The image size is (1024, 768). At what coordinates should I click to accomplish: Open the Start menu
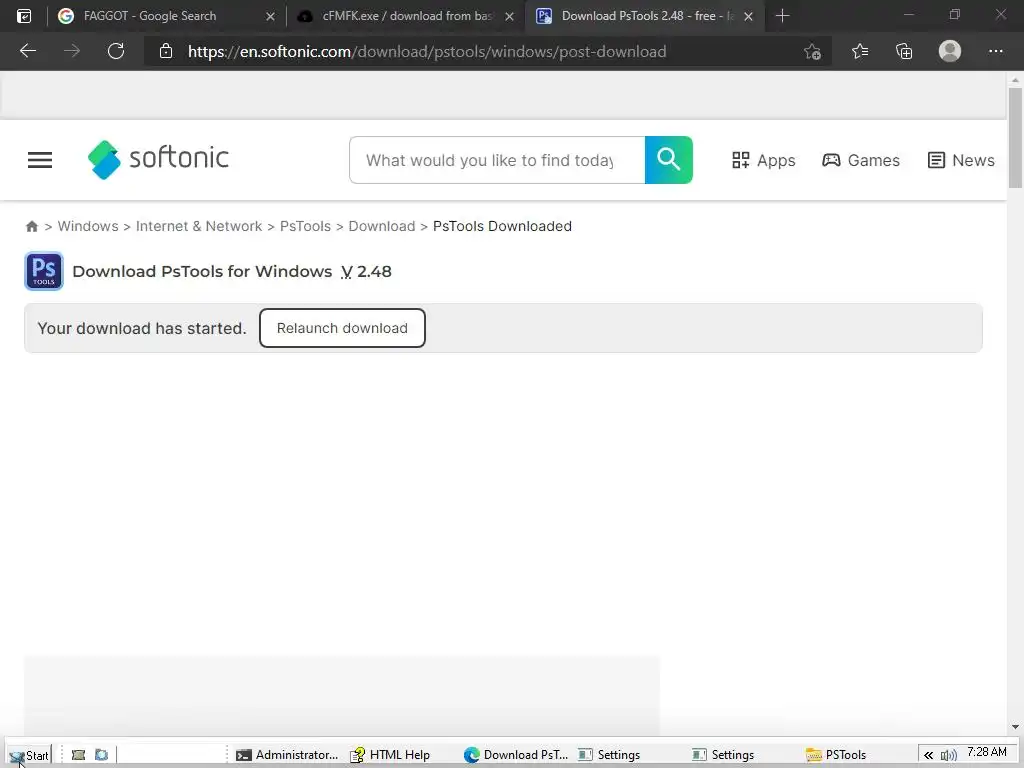coord(29,755)
